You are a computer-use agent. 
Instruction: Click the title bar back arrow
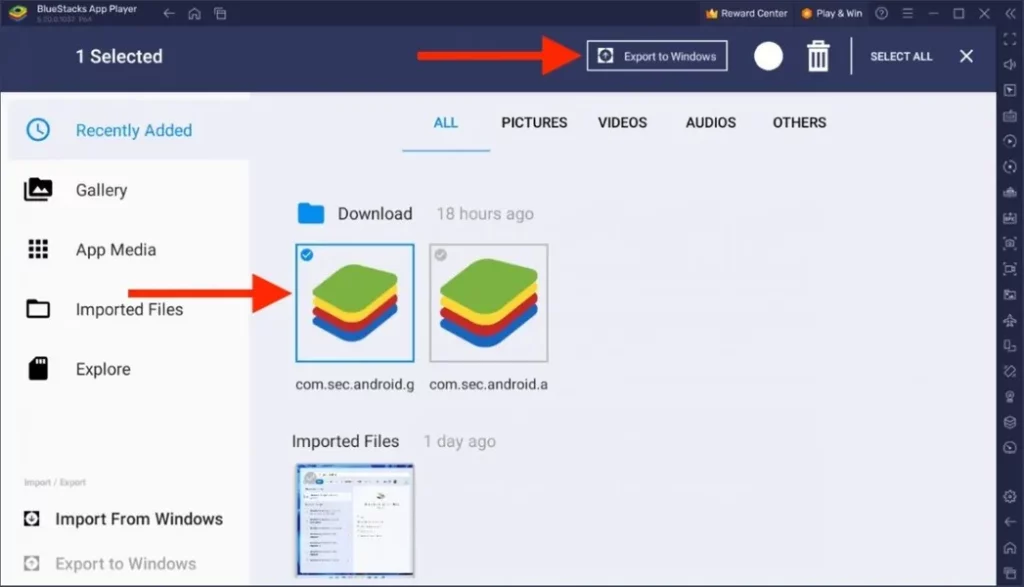(x=168, y=13)
